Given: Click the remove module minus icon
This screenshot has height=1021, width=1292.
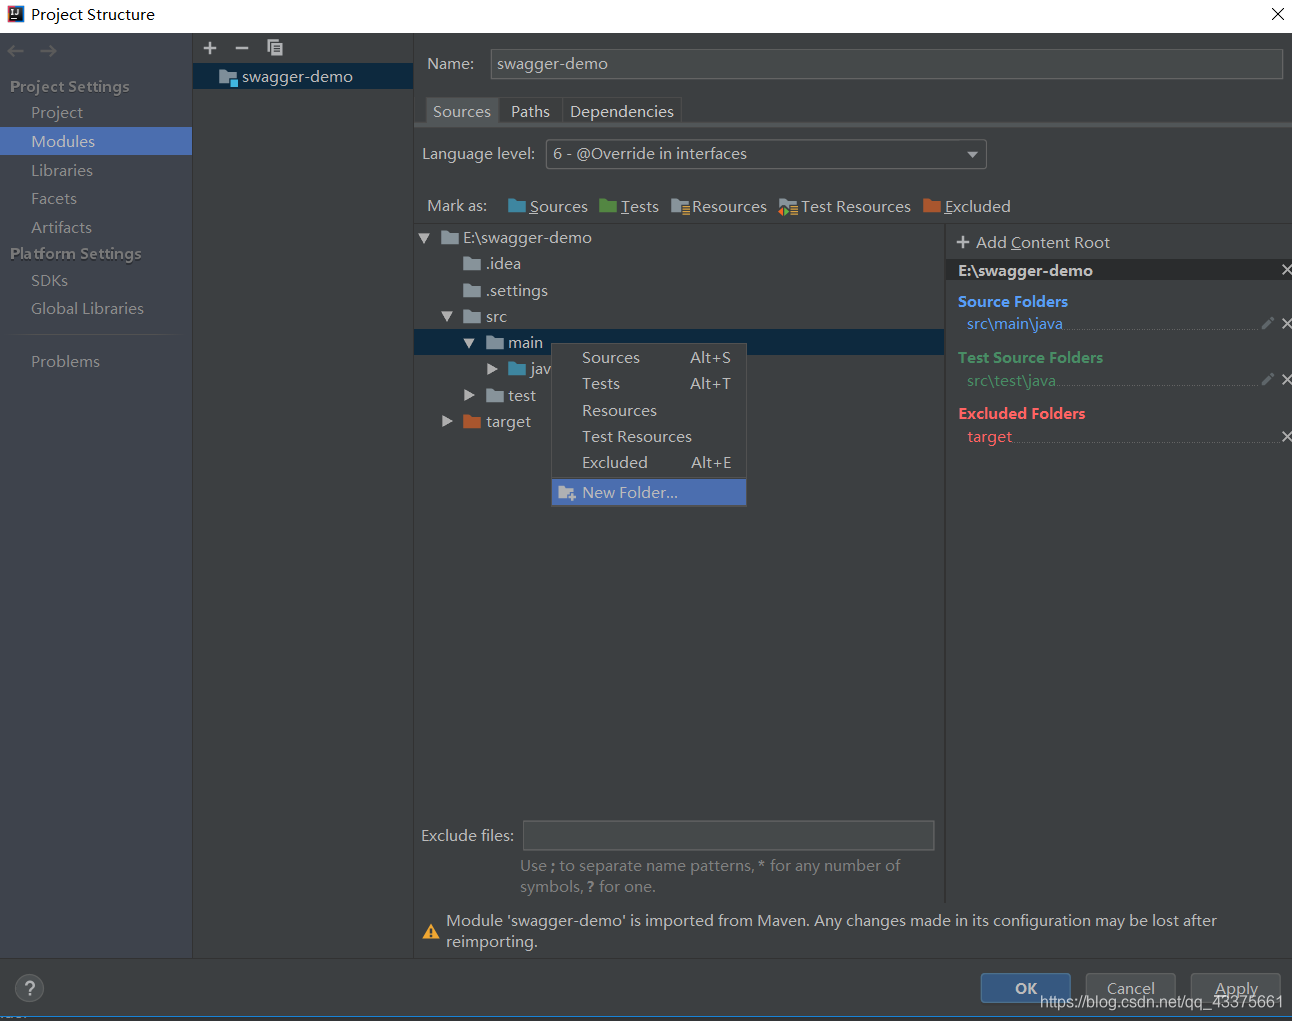Looking at the screenshot, I should [x=242, y=48].
